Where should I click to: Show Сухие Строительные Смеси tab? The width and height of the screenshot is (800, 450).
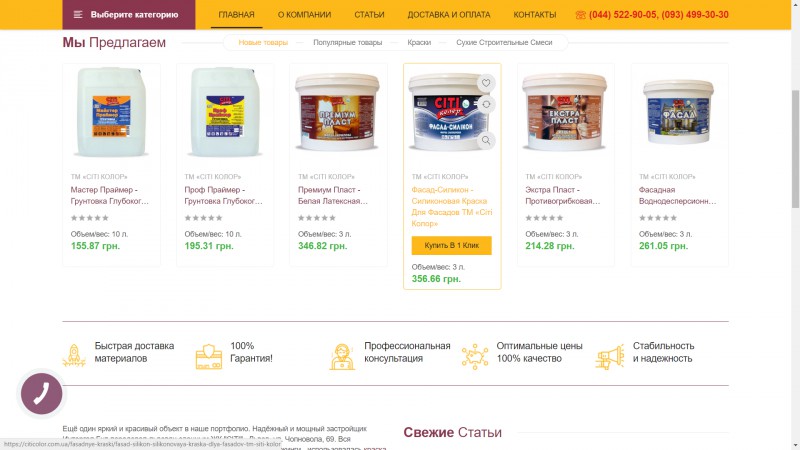(504, 42)
